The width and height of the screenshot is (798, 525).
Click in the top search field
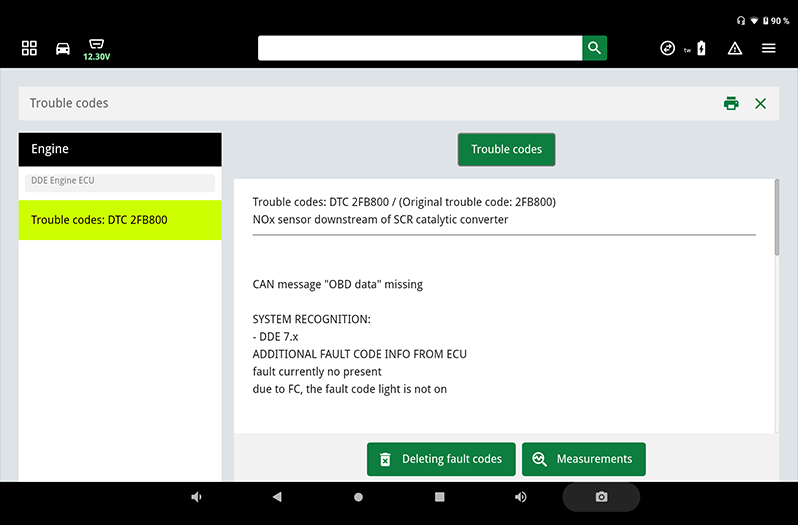tap(420, 48)
